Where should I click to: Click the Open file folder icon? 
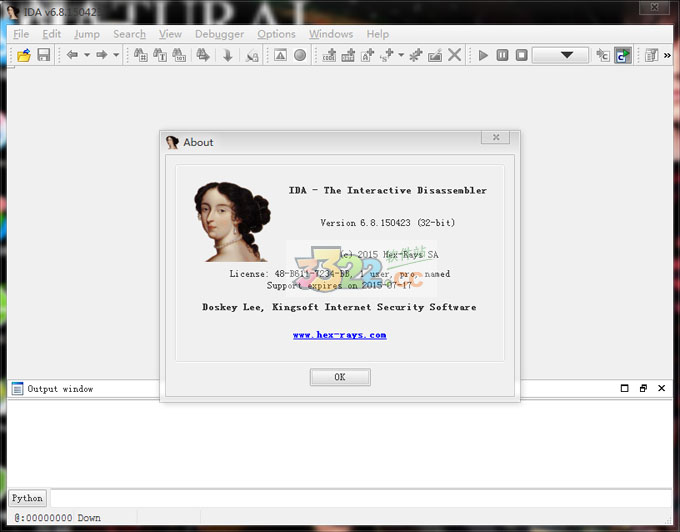(24, 55)
